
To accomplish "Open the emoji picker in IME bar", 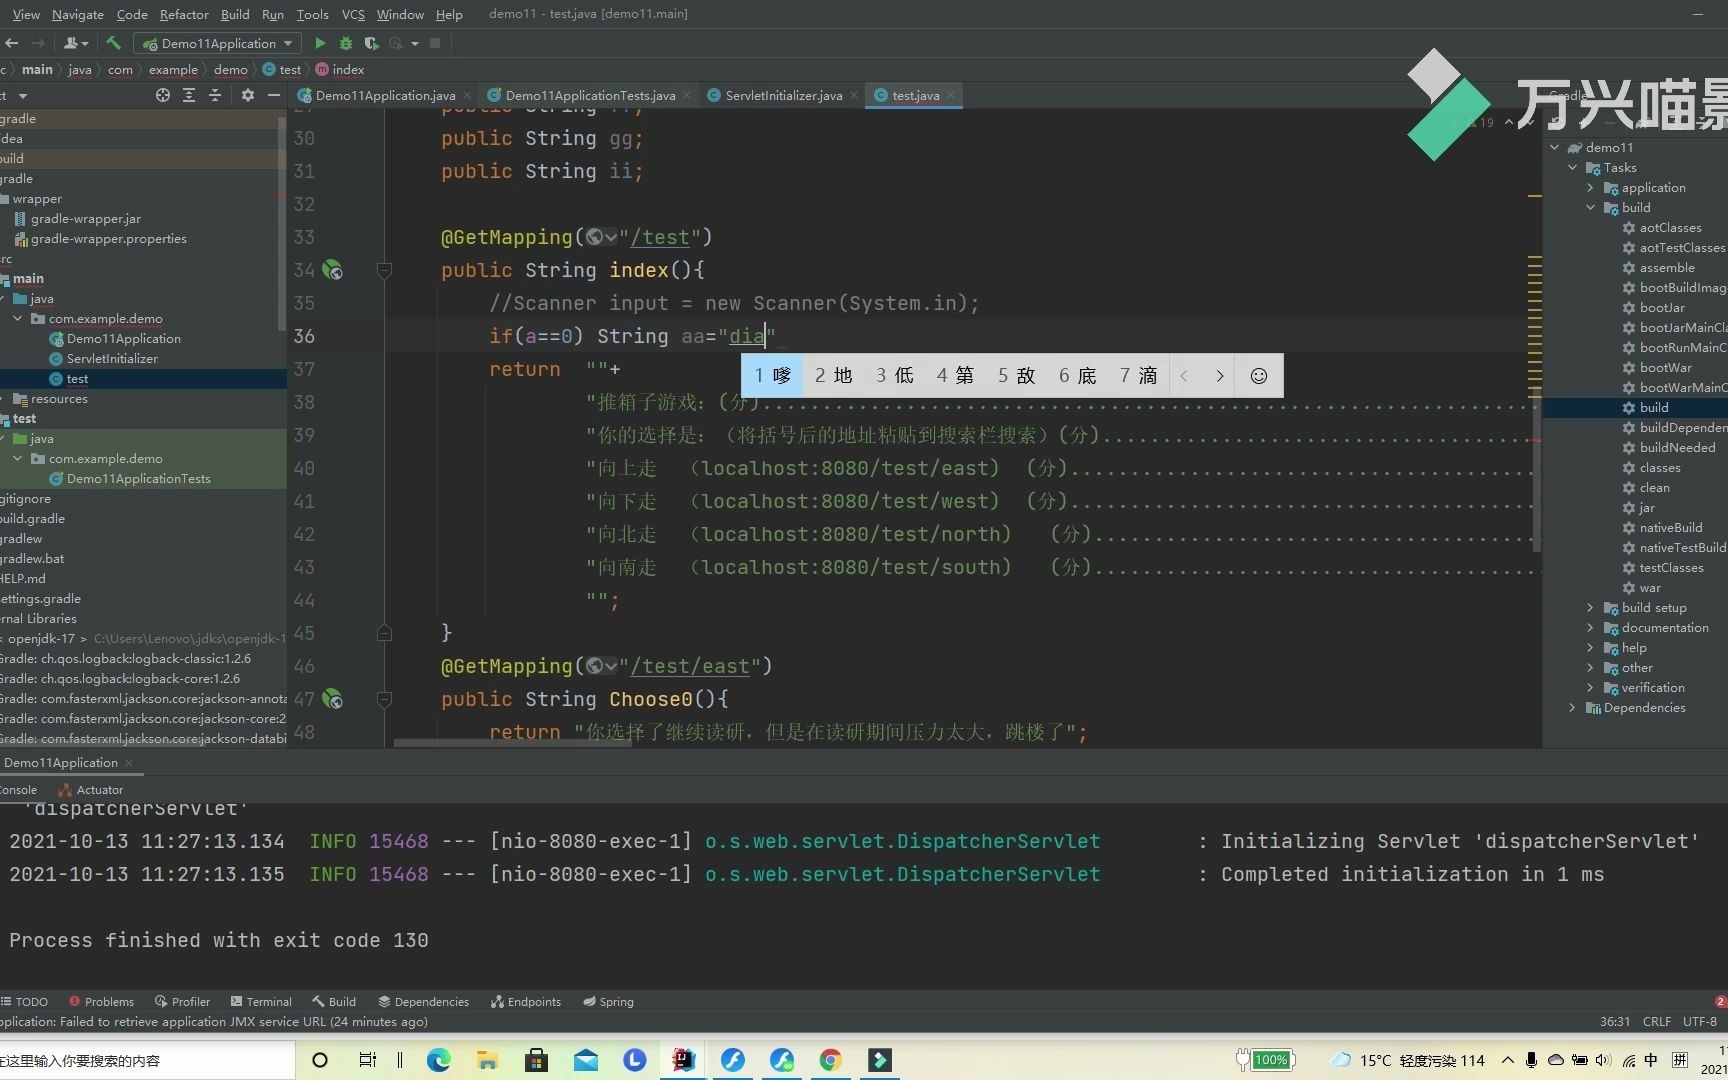I will tap(1259, 376).
